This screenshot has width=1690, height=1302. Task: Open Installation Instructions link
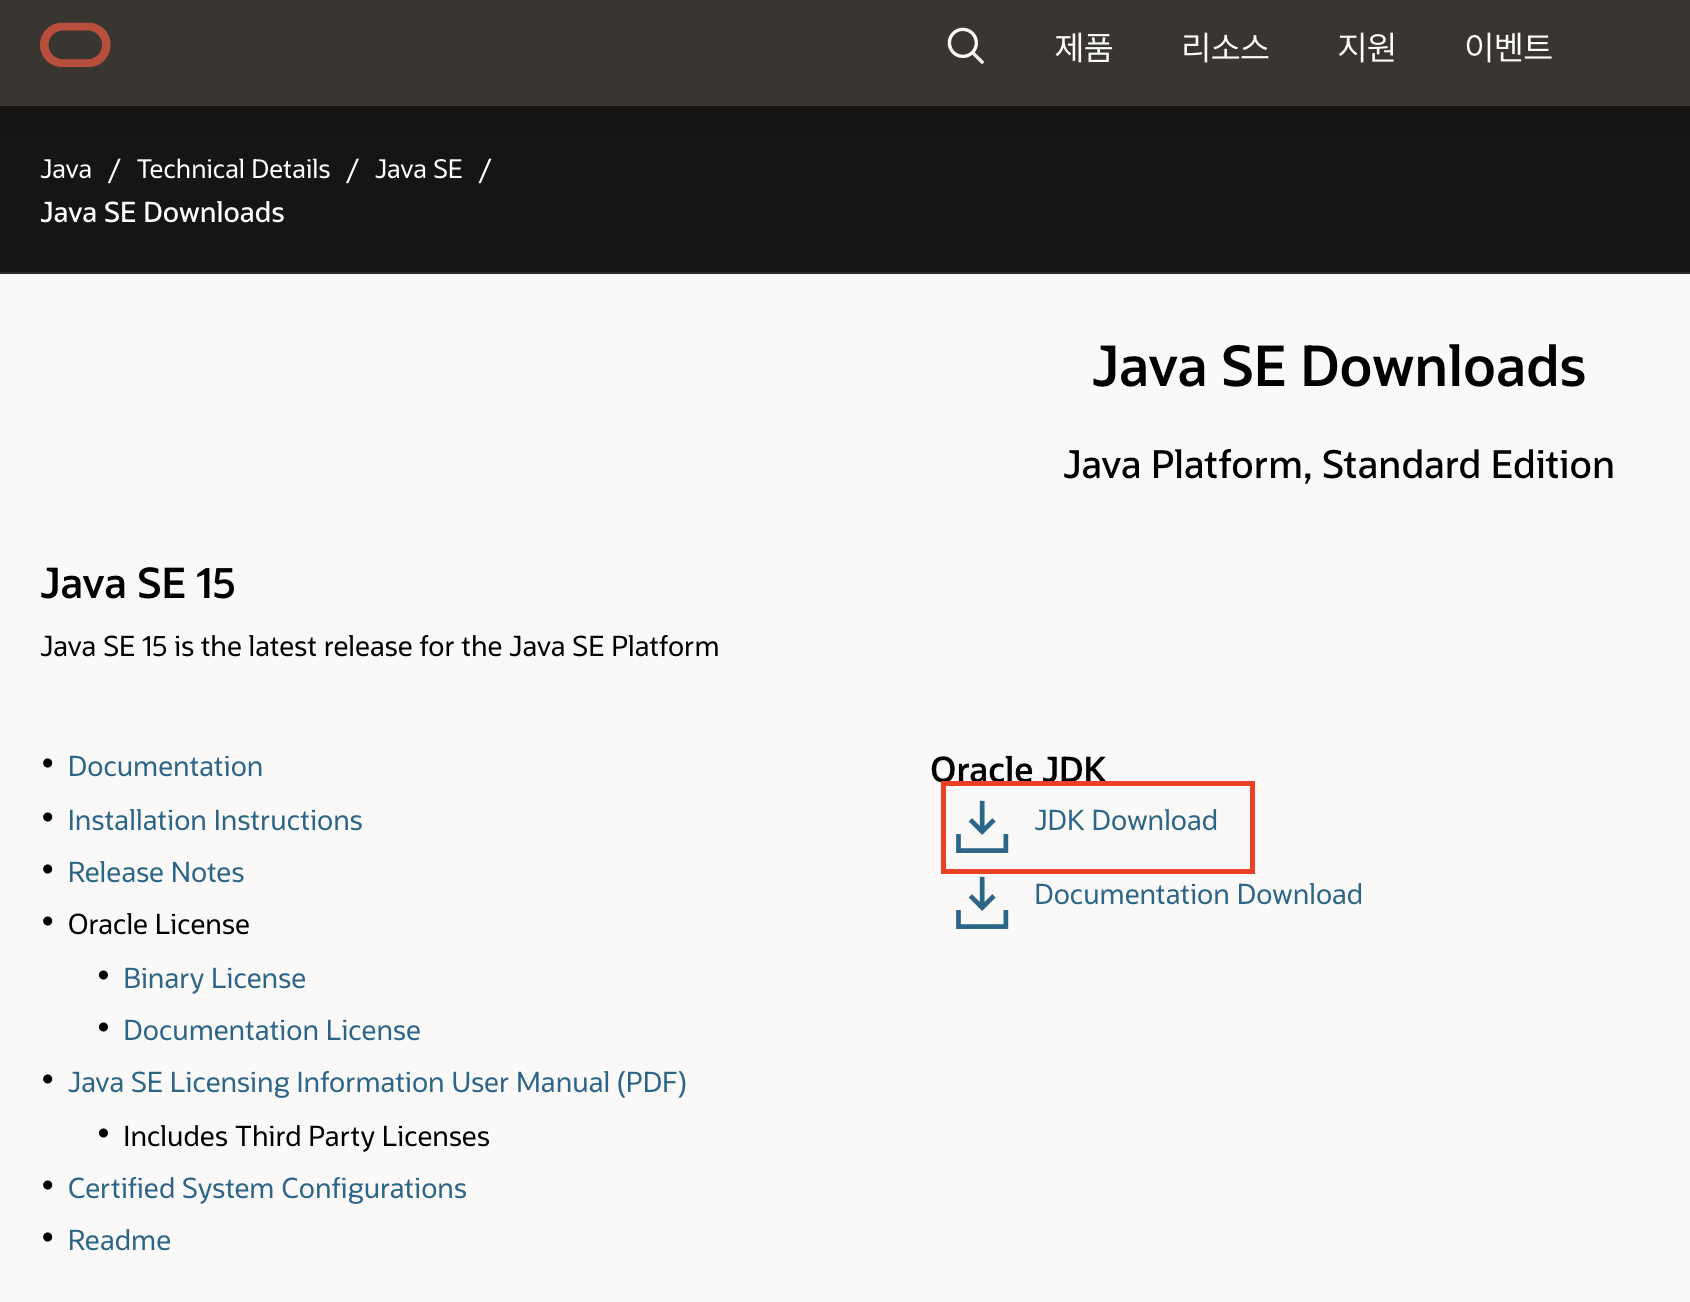coord(215,820)
